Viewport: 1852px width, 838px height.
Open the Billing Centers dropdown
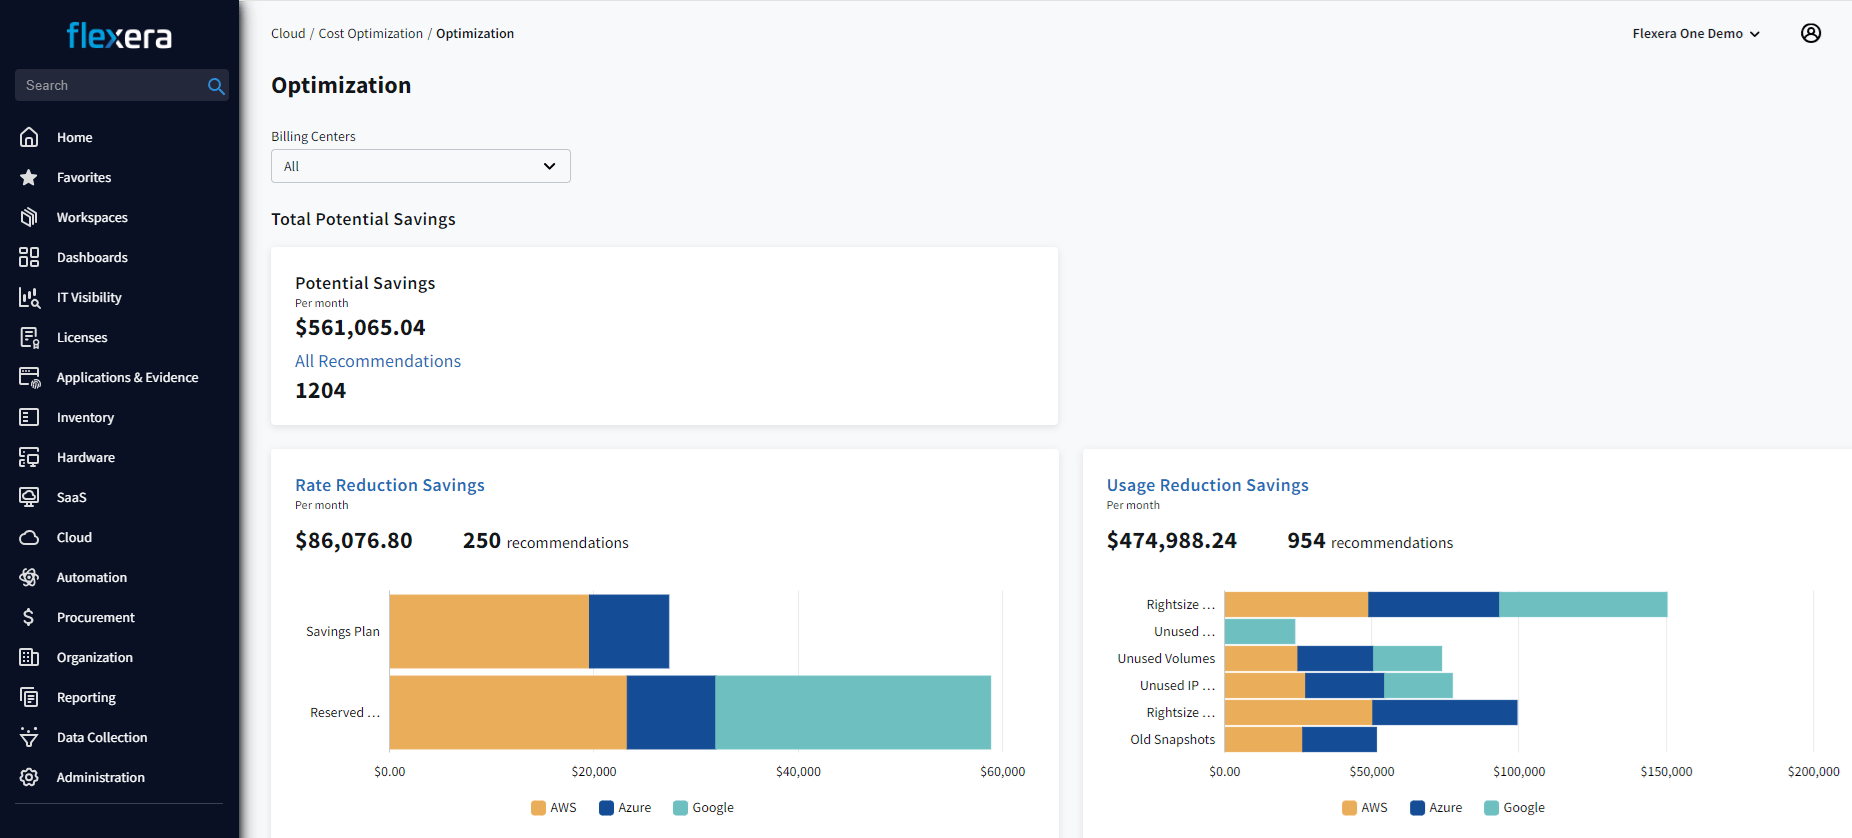420,166
